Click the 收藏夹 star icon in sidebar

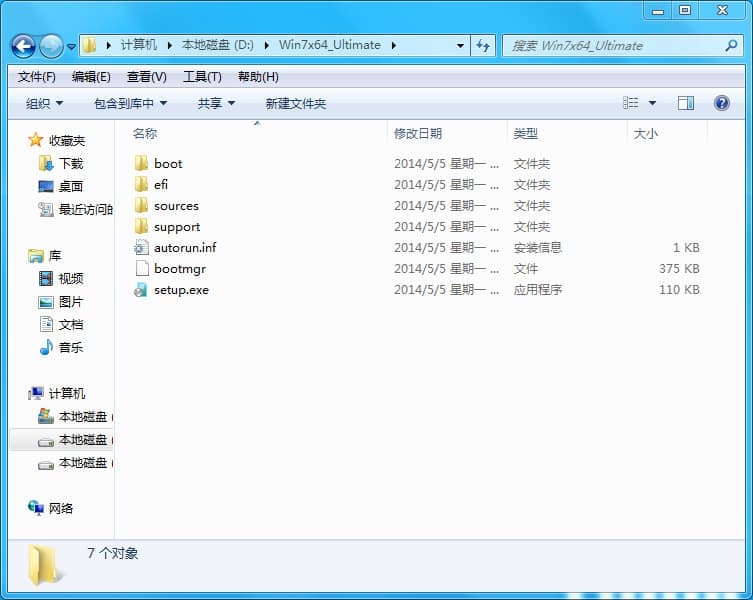tap(36, 140)
